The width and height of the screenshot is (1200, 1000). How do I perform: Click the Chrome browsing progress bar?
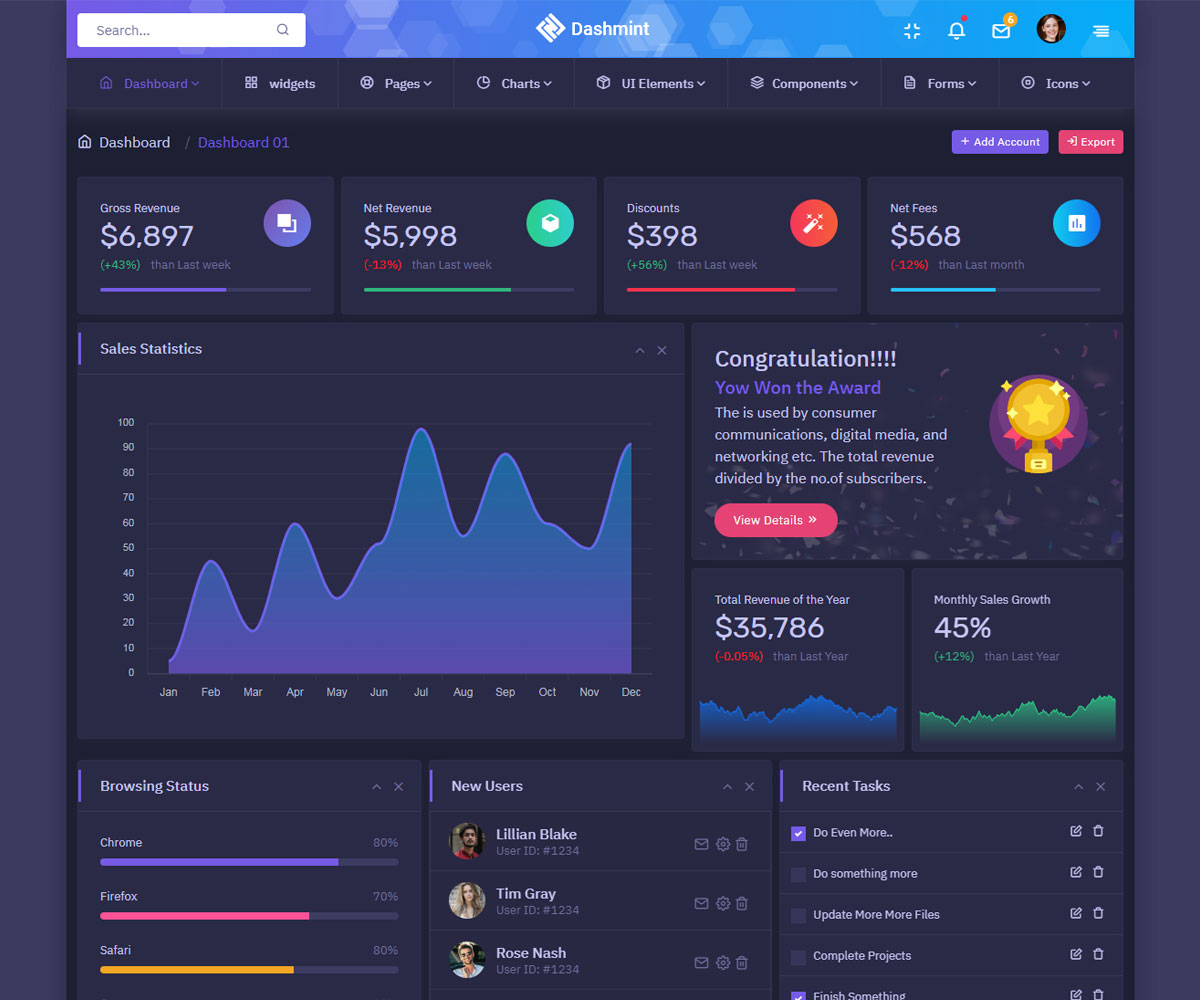click(x=249, y=861)
